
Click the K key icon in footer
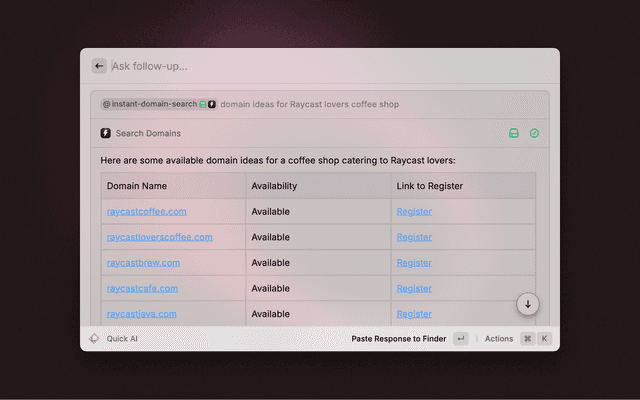(x=545, y=339)
